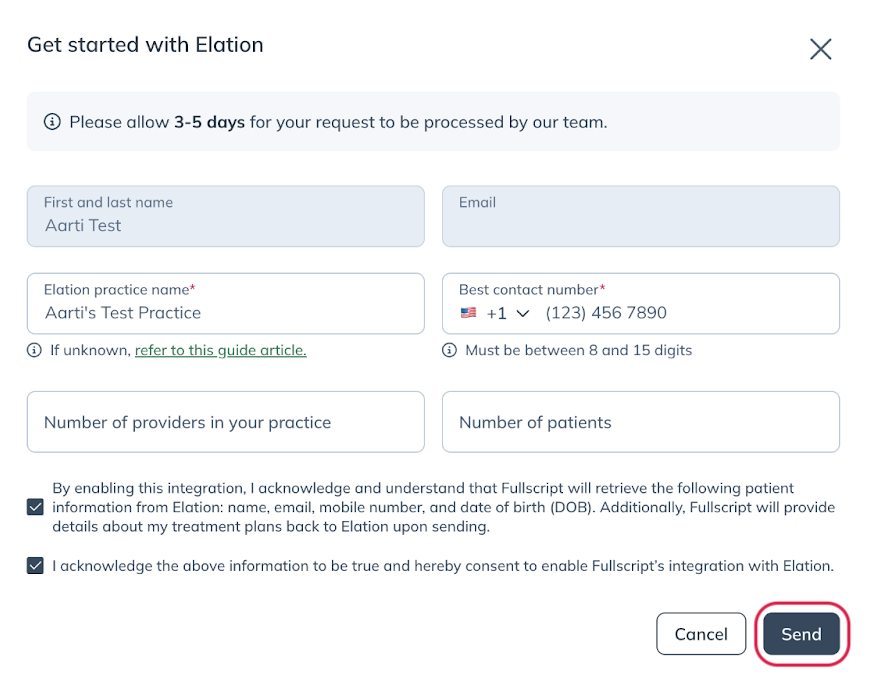Select the Email field
Viewport: 869px width, 685px height.
pyautogui.click(x=641, y=216)
